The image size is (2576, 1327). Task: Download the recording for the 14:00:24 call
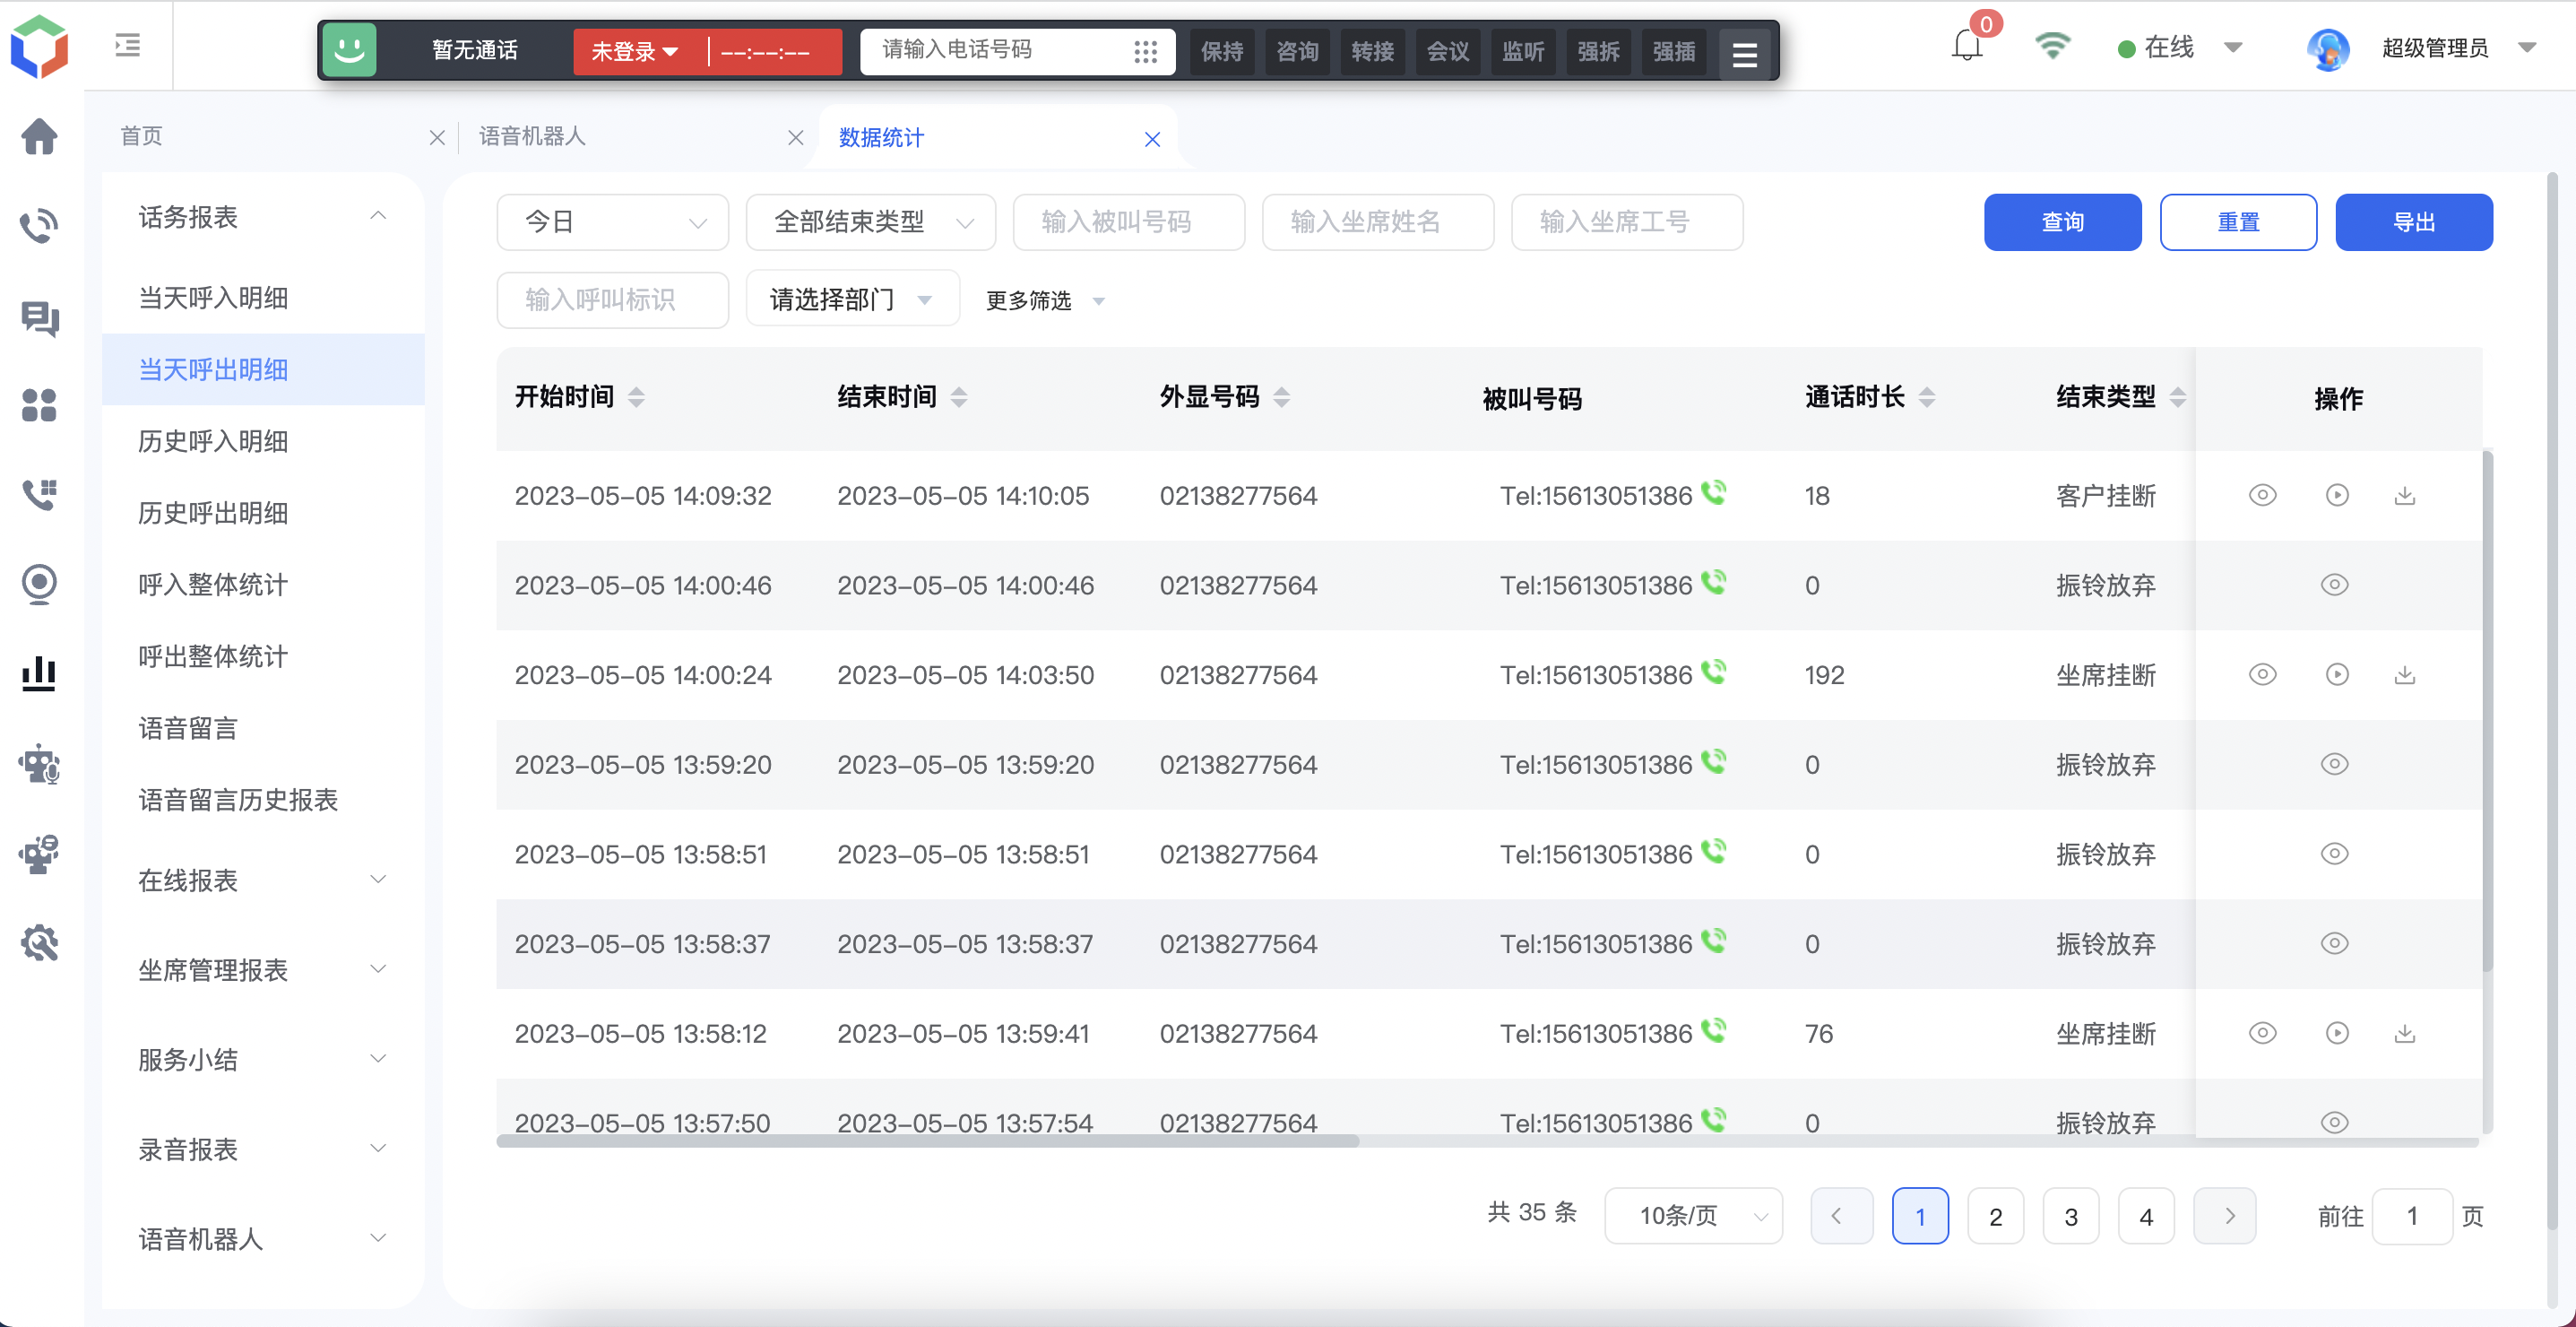click(x=2405, y=674)
